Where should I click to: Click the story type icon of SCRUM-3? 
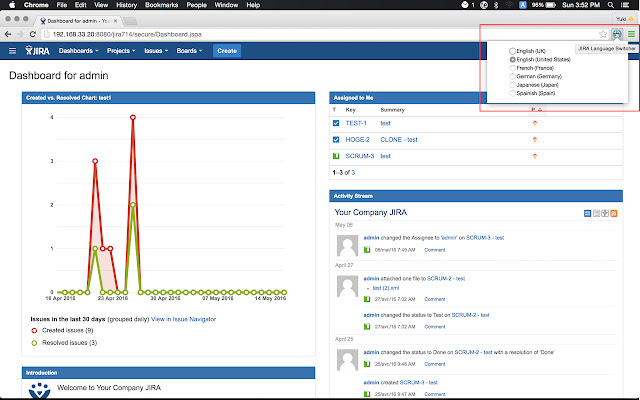(x=336, y=156)
